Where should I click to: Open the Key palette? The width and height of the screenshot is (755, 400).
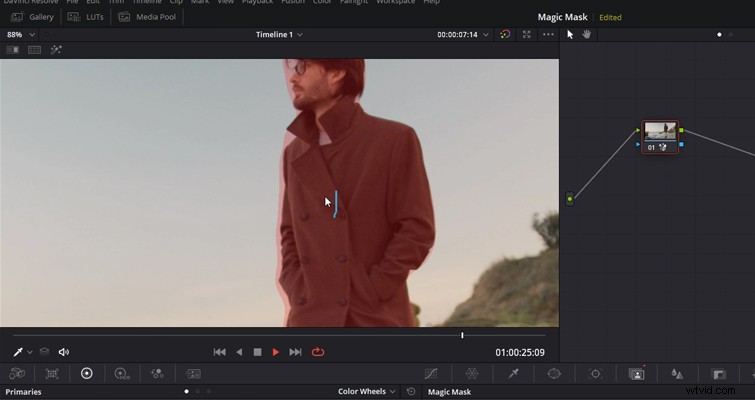click(718, 374)
